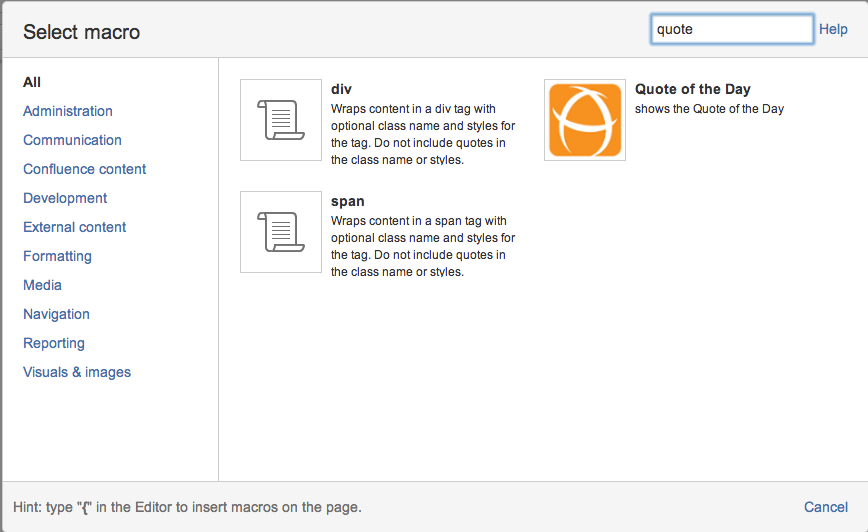This screenshot has width=868, height=532.
Task: Select the Reporting category
Action: (54, 343)
